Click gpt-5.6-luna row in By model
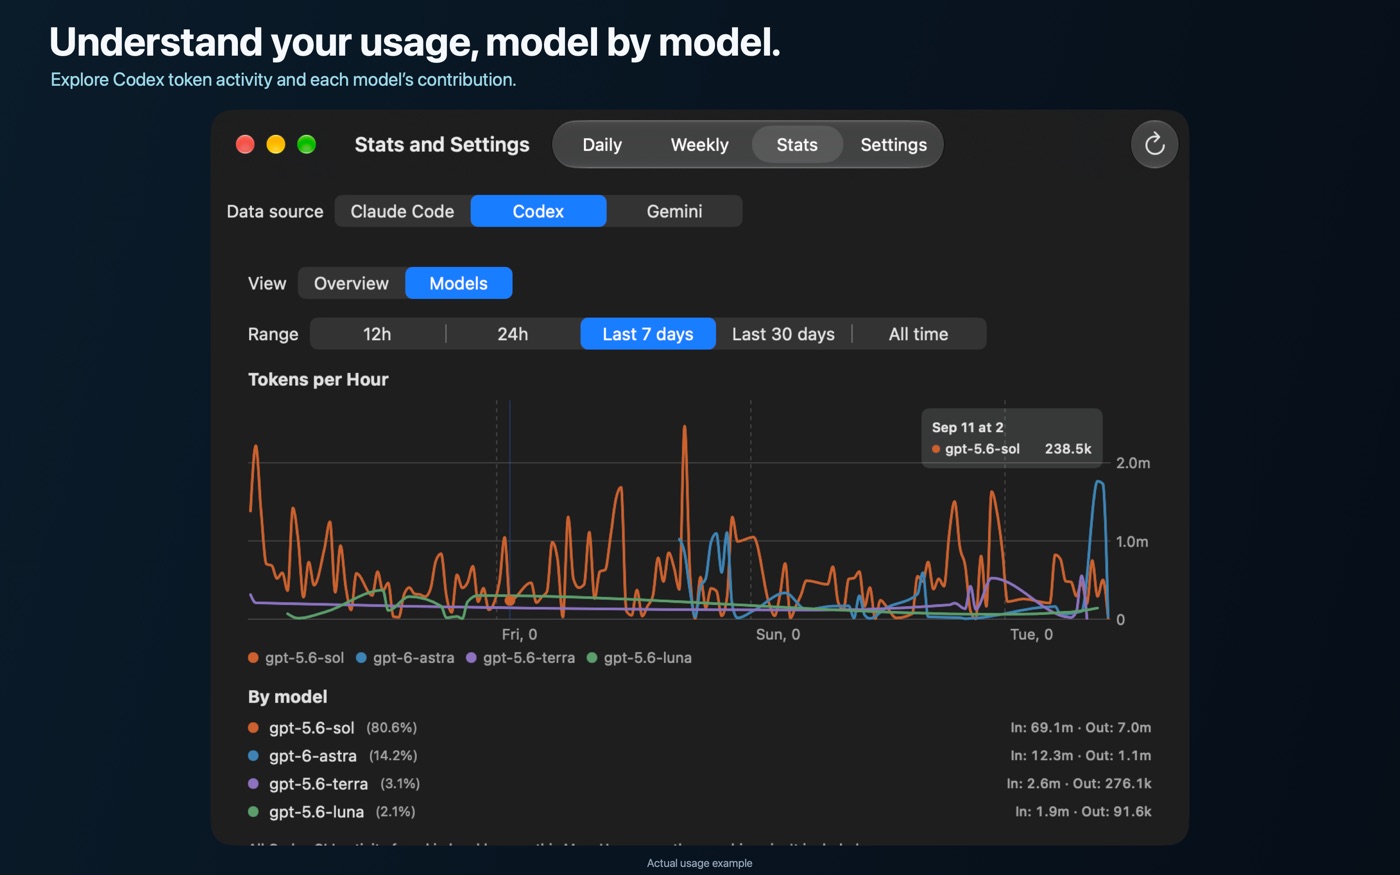Viewport: 1400px width, 875px height. [699, 812]
